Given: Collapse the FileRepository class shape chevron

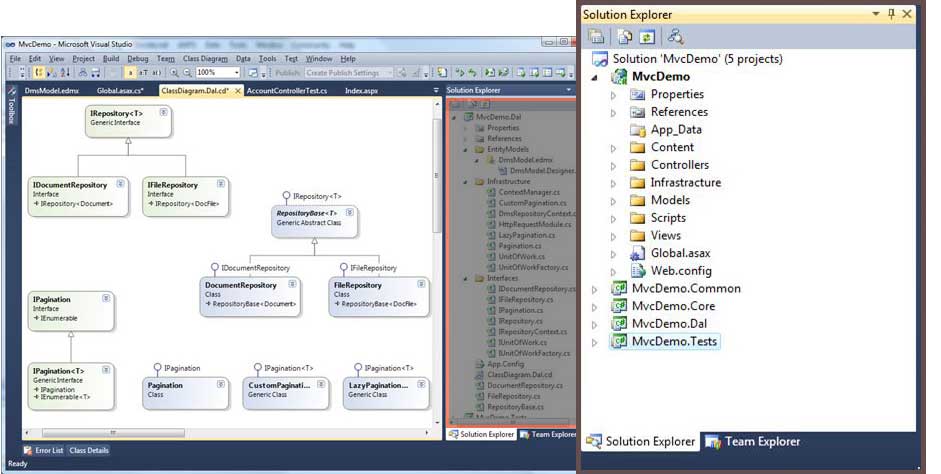Looking at the screenshot, I should point(421,284).
